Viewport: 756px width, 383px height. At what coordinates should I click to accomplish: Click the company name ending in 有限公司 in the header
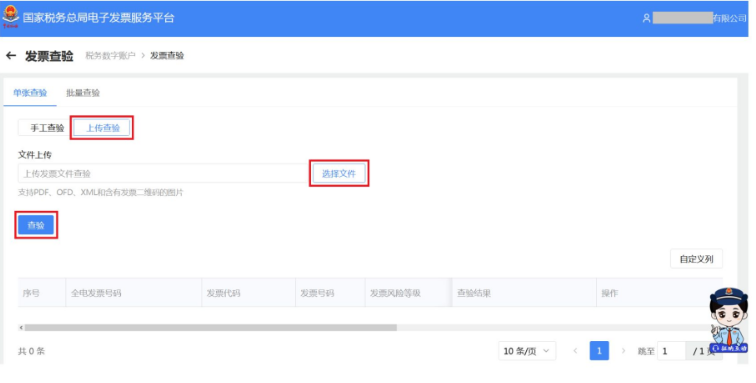click(700, 18)
